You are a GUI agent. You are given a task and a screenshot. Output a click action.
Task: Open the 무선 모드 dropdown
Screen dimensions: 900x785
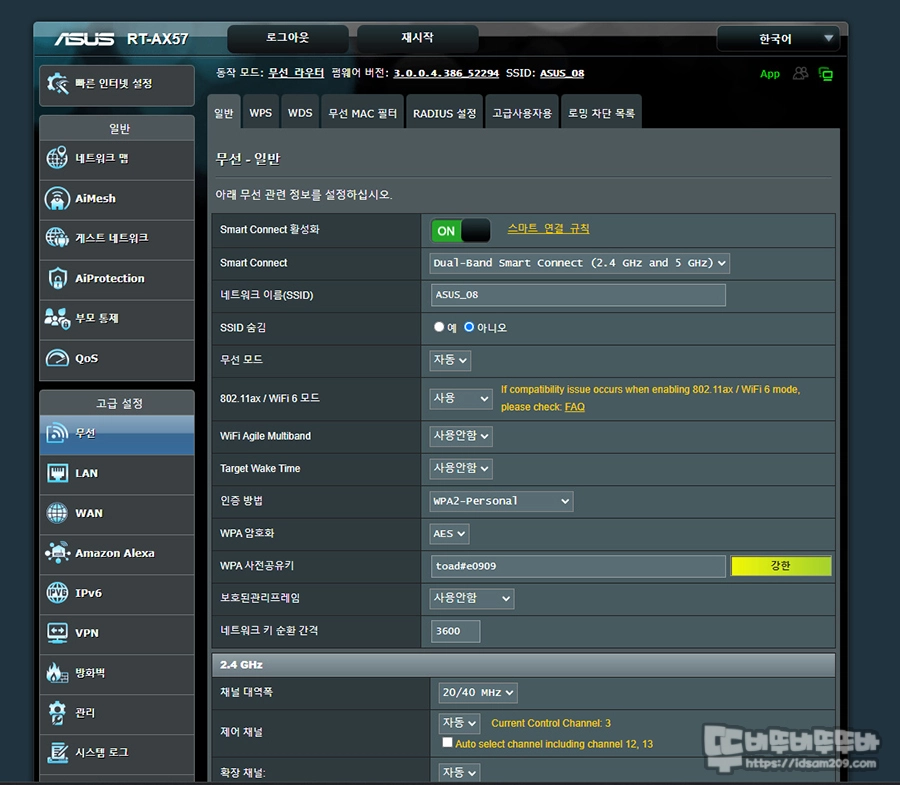tap(450, 360)
